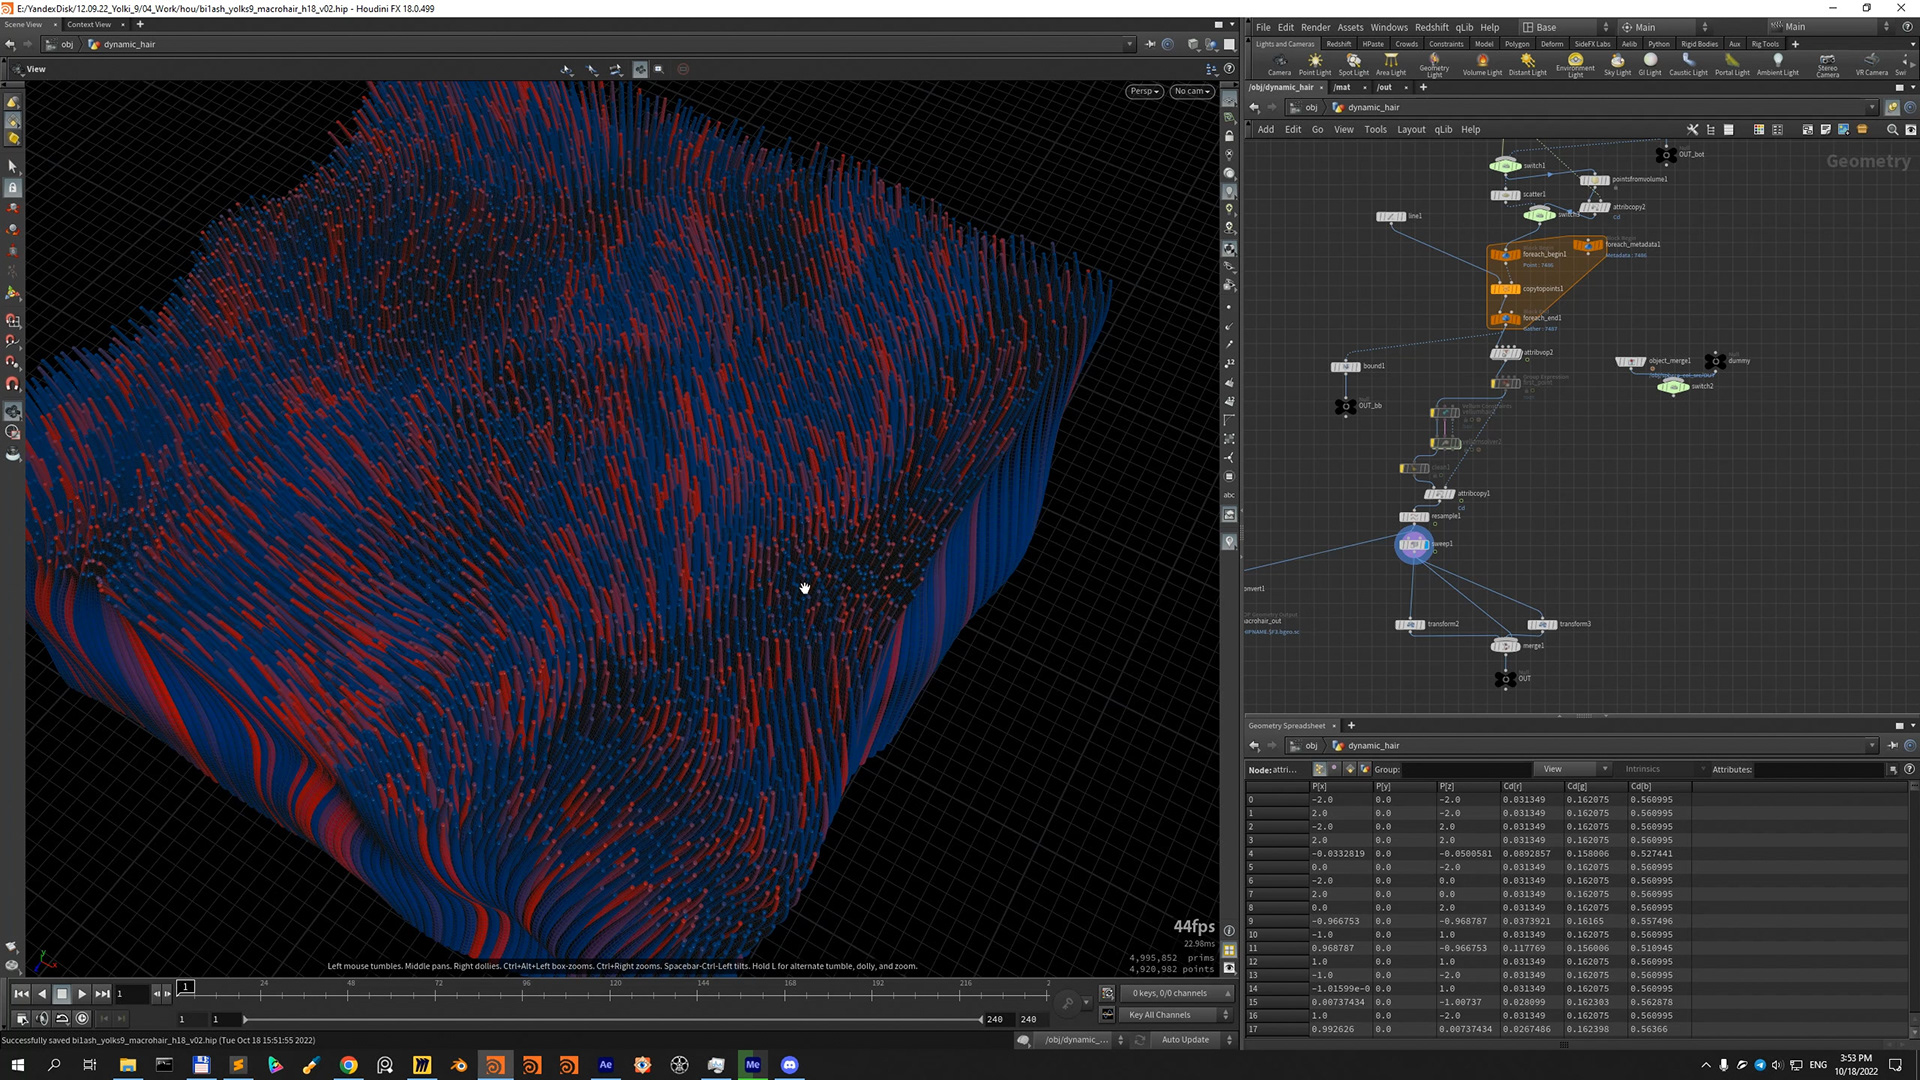Open the spreadsheet View dropdown

(x=1573, y=769)
